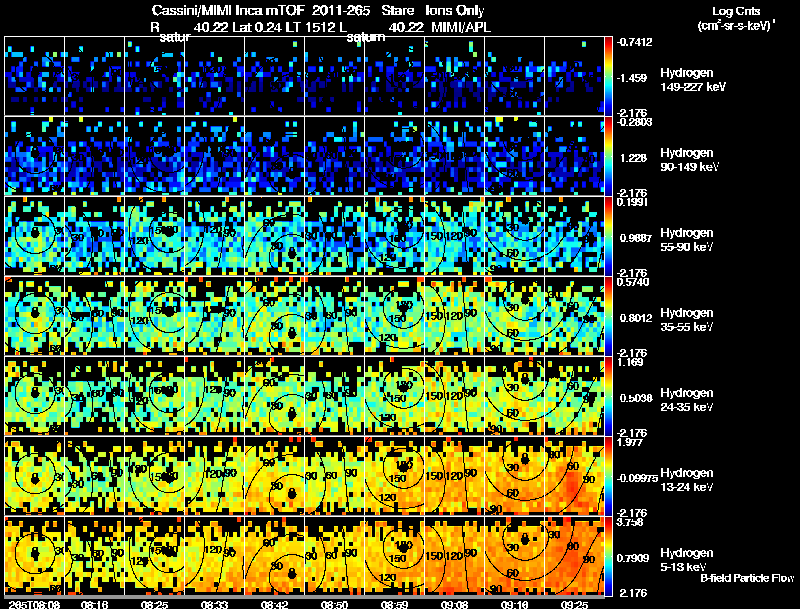800x609 pixels.
Task: Select the Hydrogen 35-55 keV label
Action: click(x=686, y=320)
